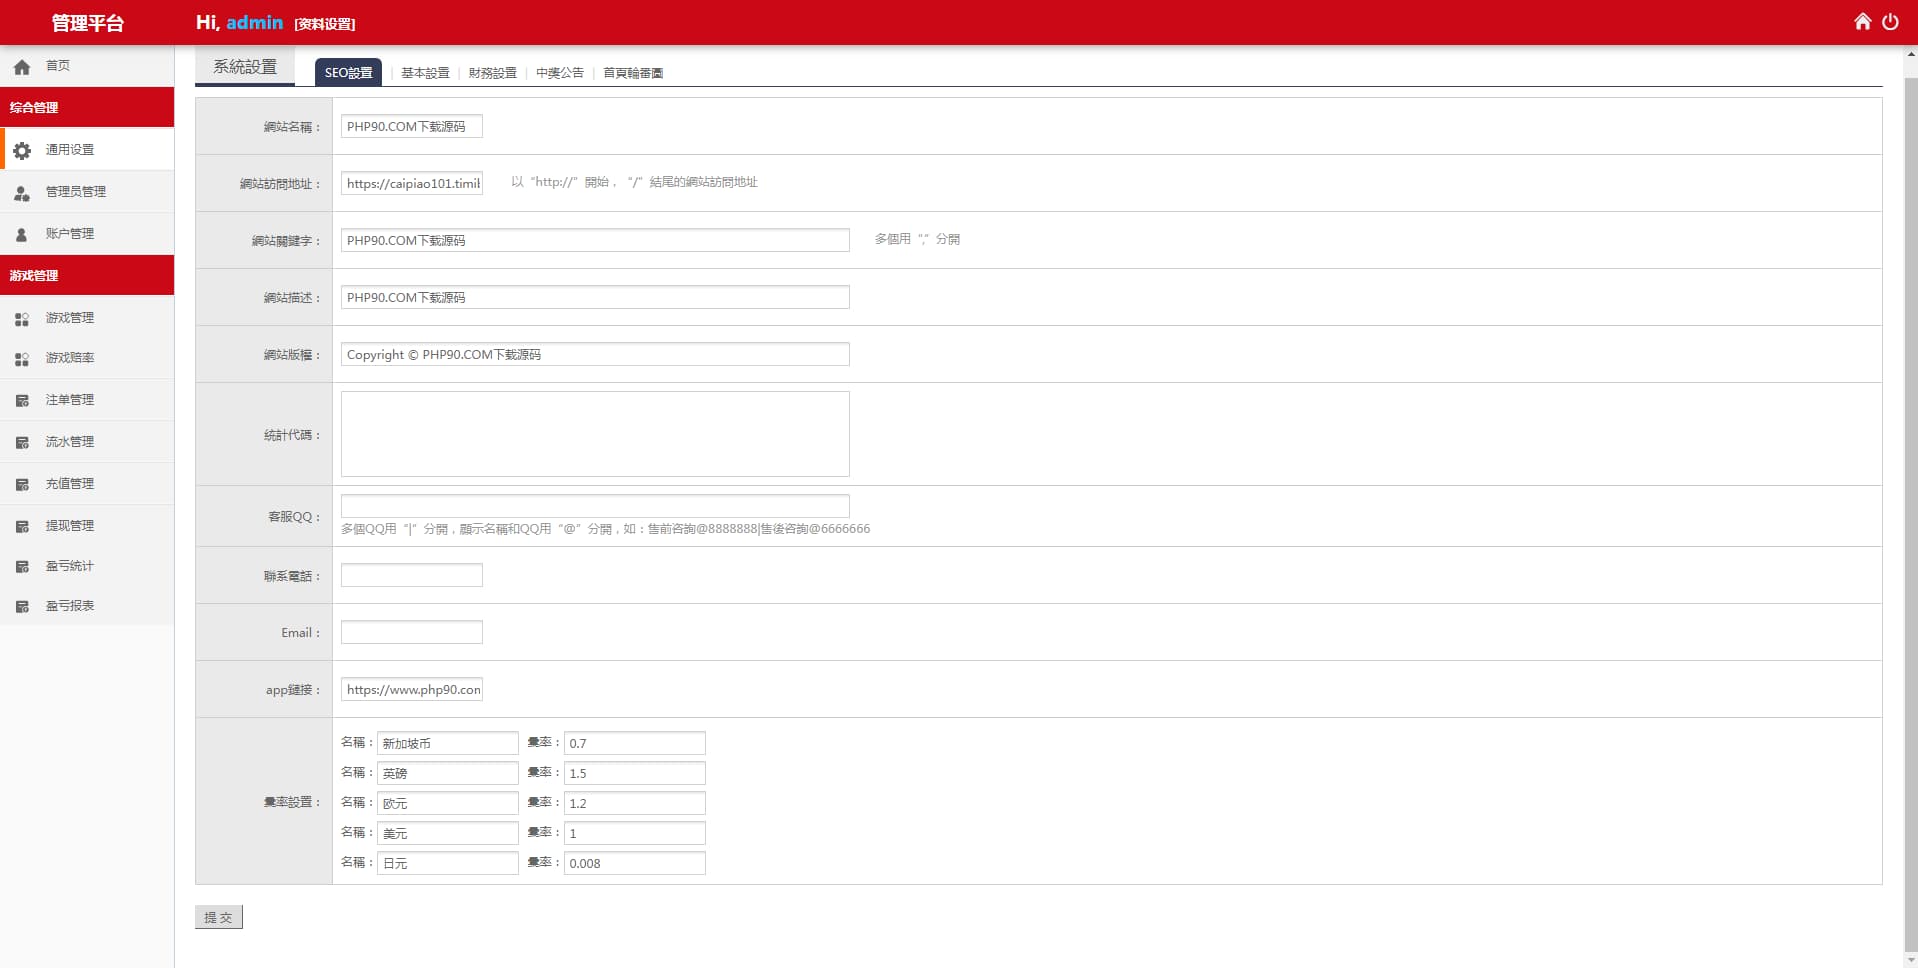Click the 客服QQ input field
This screenshot has height=968, width=1918.
[595, 506]
